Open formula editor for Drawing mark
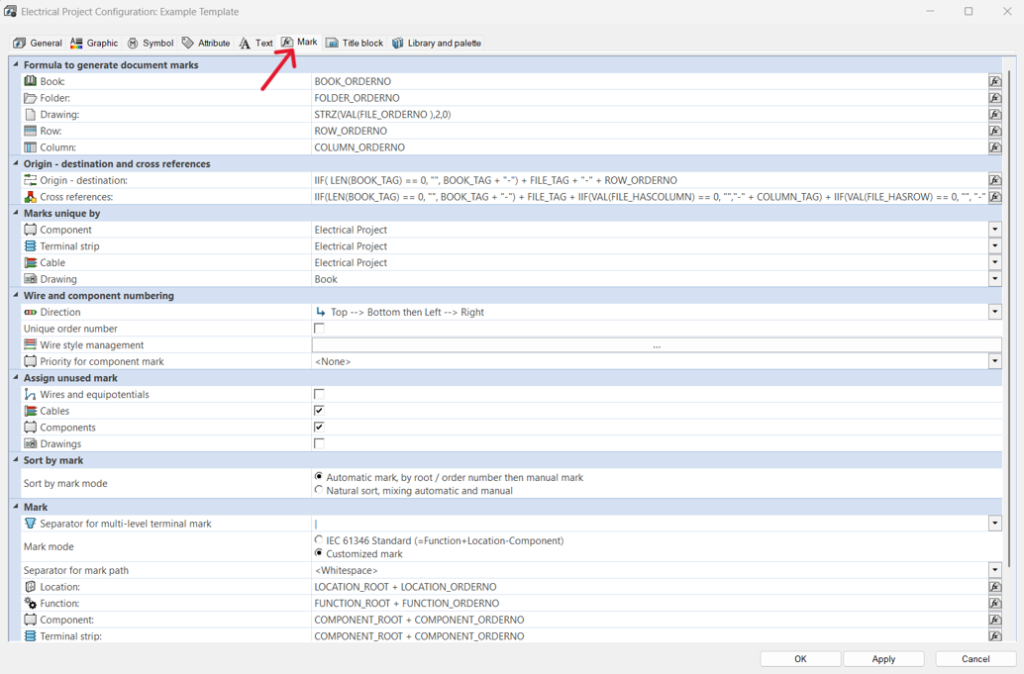 [995, 114]
